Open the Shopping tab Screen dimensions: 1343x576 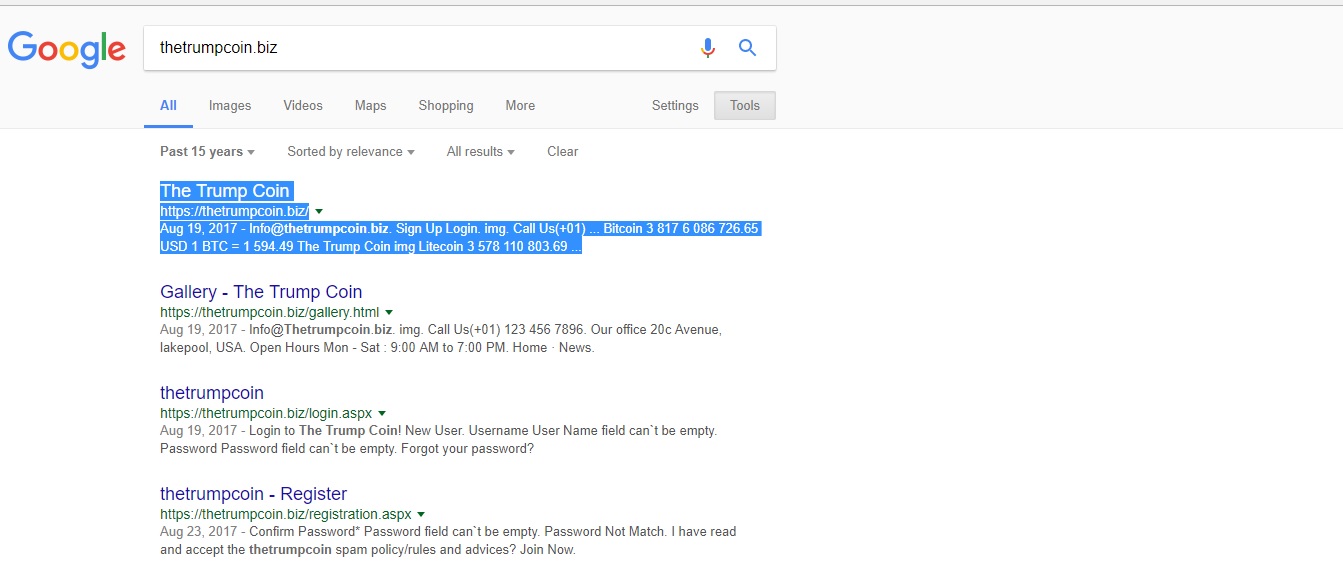click(446, 105)
